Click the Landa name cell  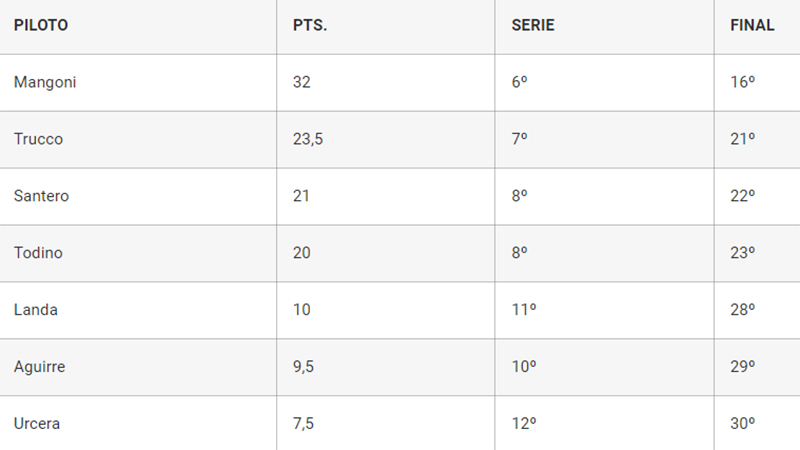pos(36,310)
